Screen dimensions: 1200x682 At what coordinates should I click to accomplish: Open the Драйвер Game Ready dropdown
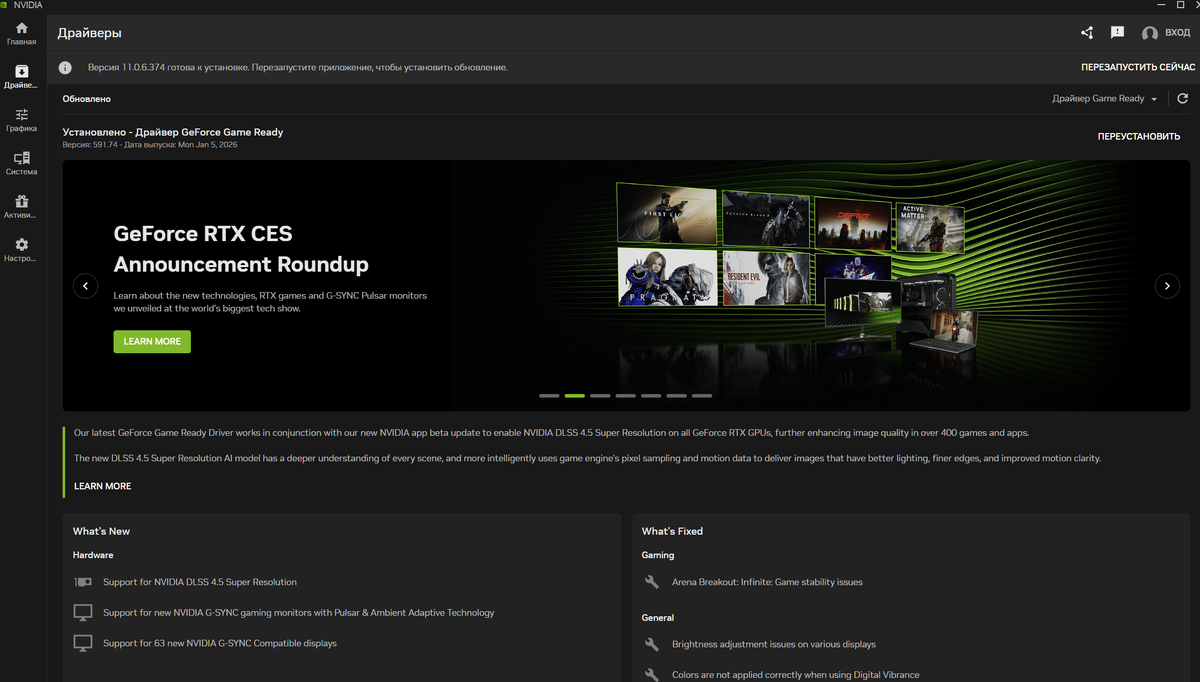(1104, 99)
